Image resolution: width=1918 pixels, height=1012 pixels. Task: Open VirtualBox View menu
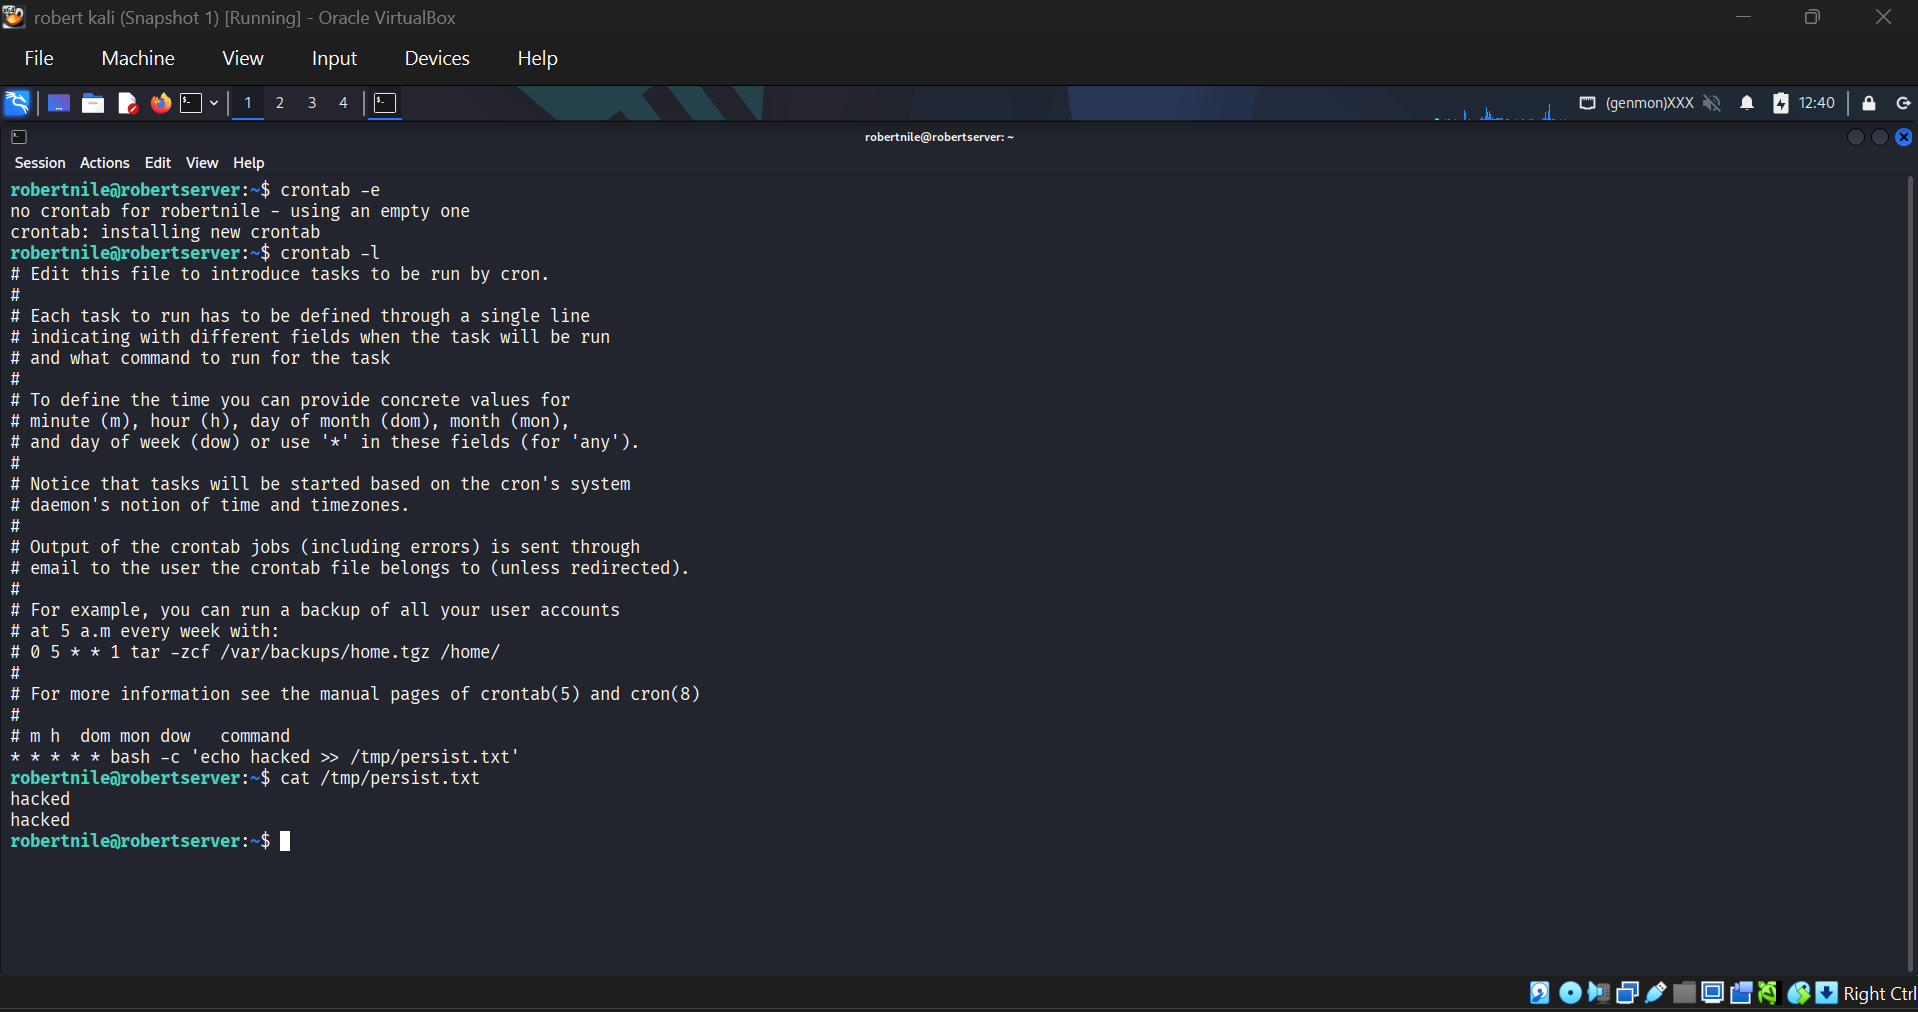pos(243,58)
